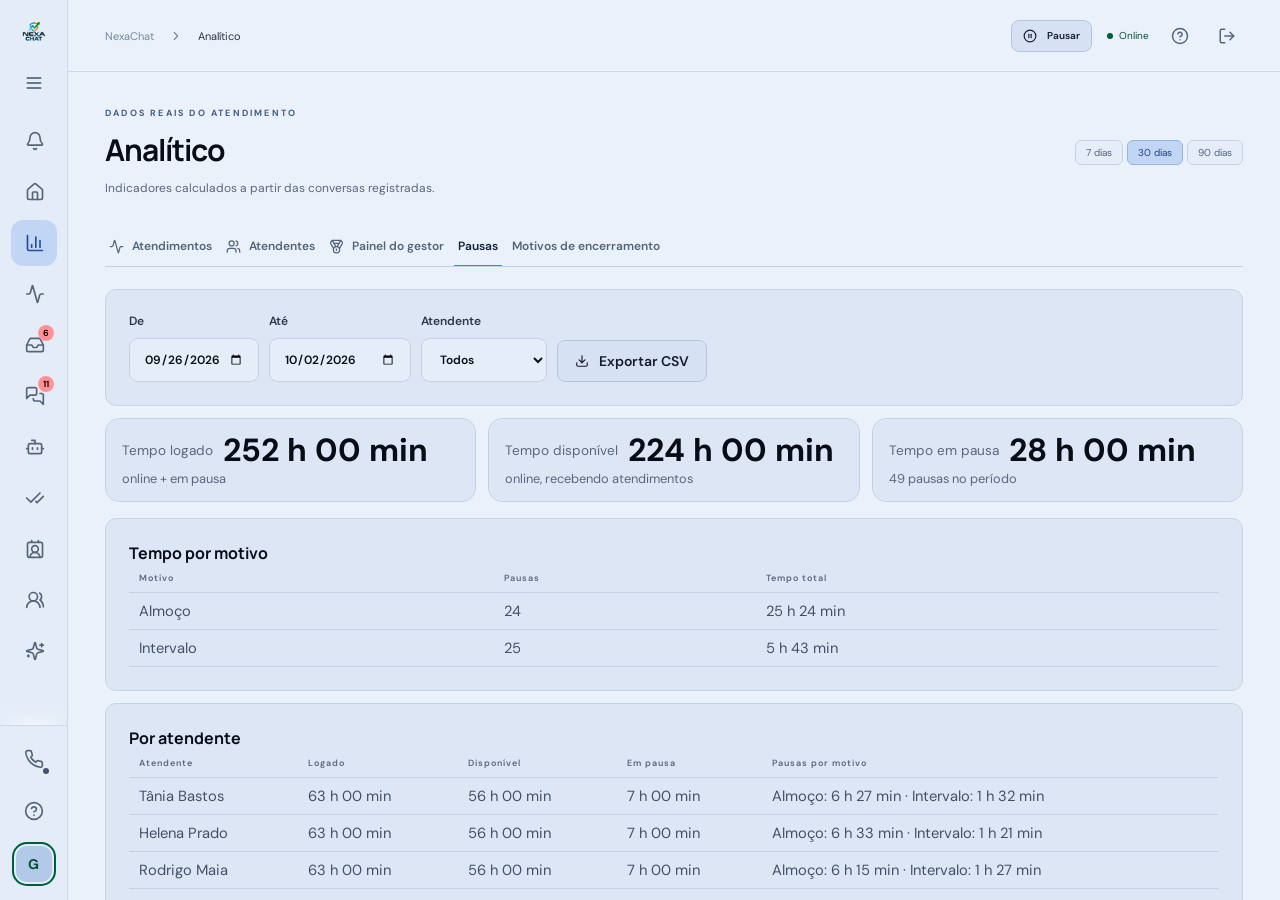
Task: Click the Intervalo row motivo cell
Action: (x=168, y=648)
